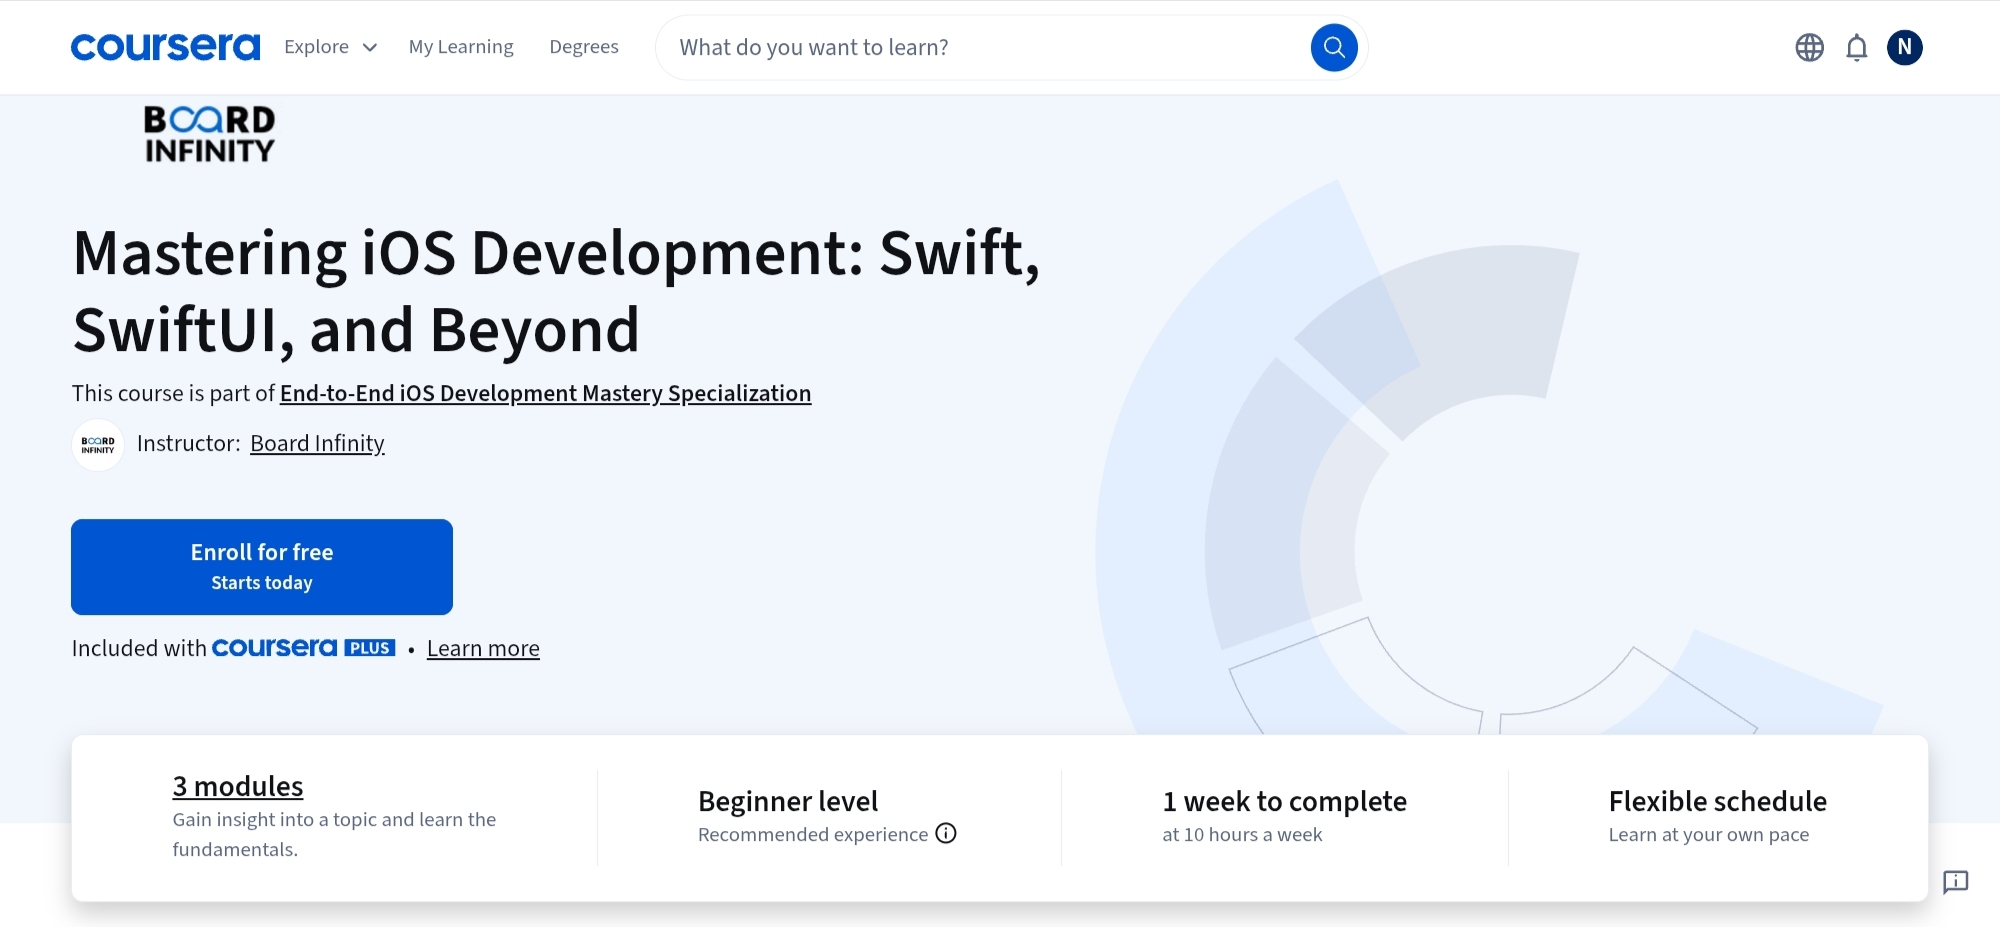Go to My Learning
Image resolution: width=2000 pixels, height=938 pixels.
tap(461, 47)
